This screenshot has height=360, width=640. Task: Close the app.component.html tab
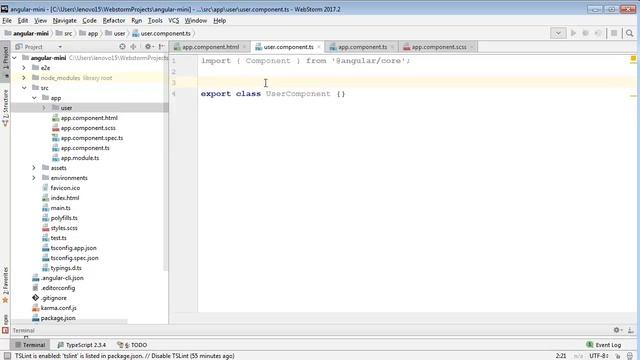244,47
